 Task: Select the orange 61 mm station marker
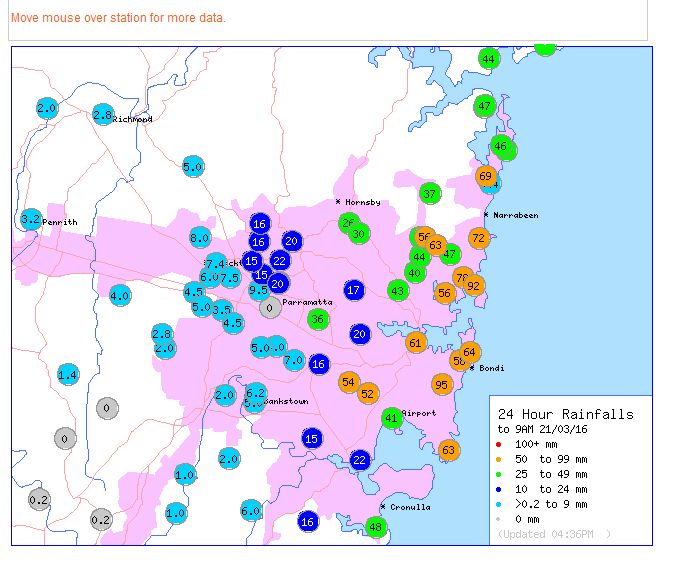(x=416, y=343)
